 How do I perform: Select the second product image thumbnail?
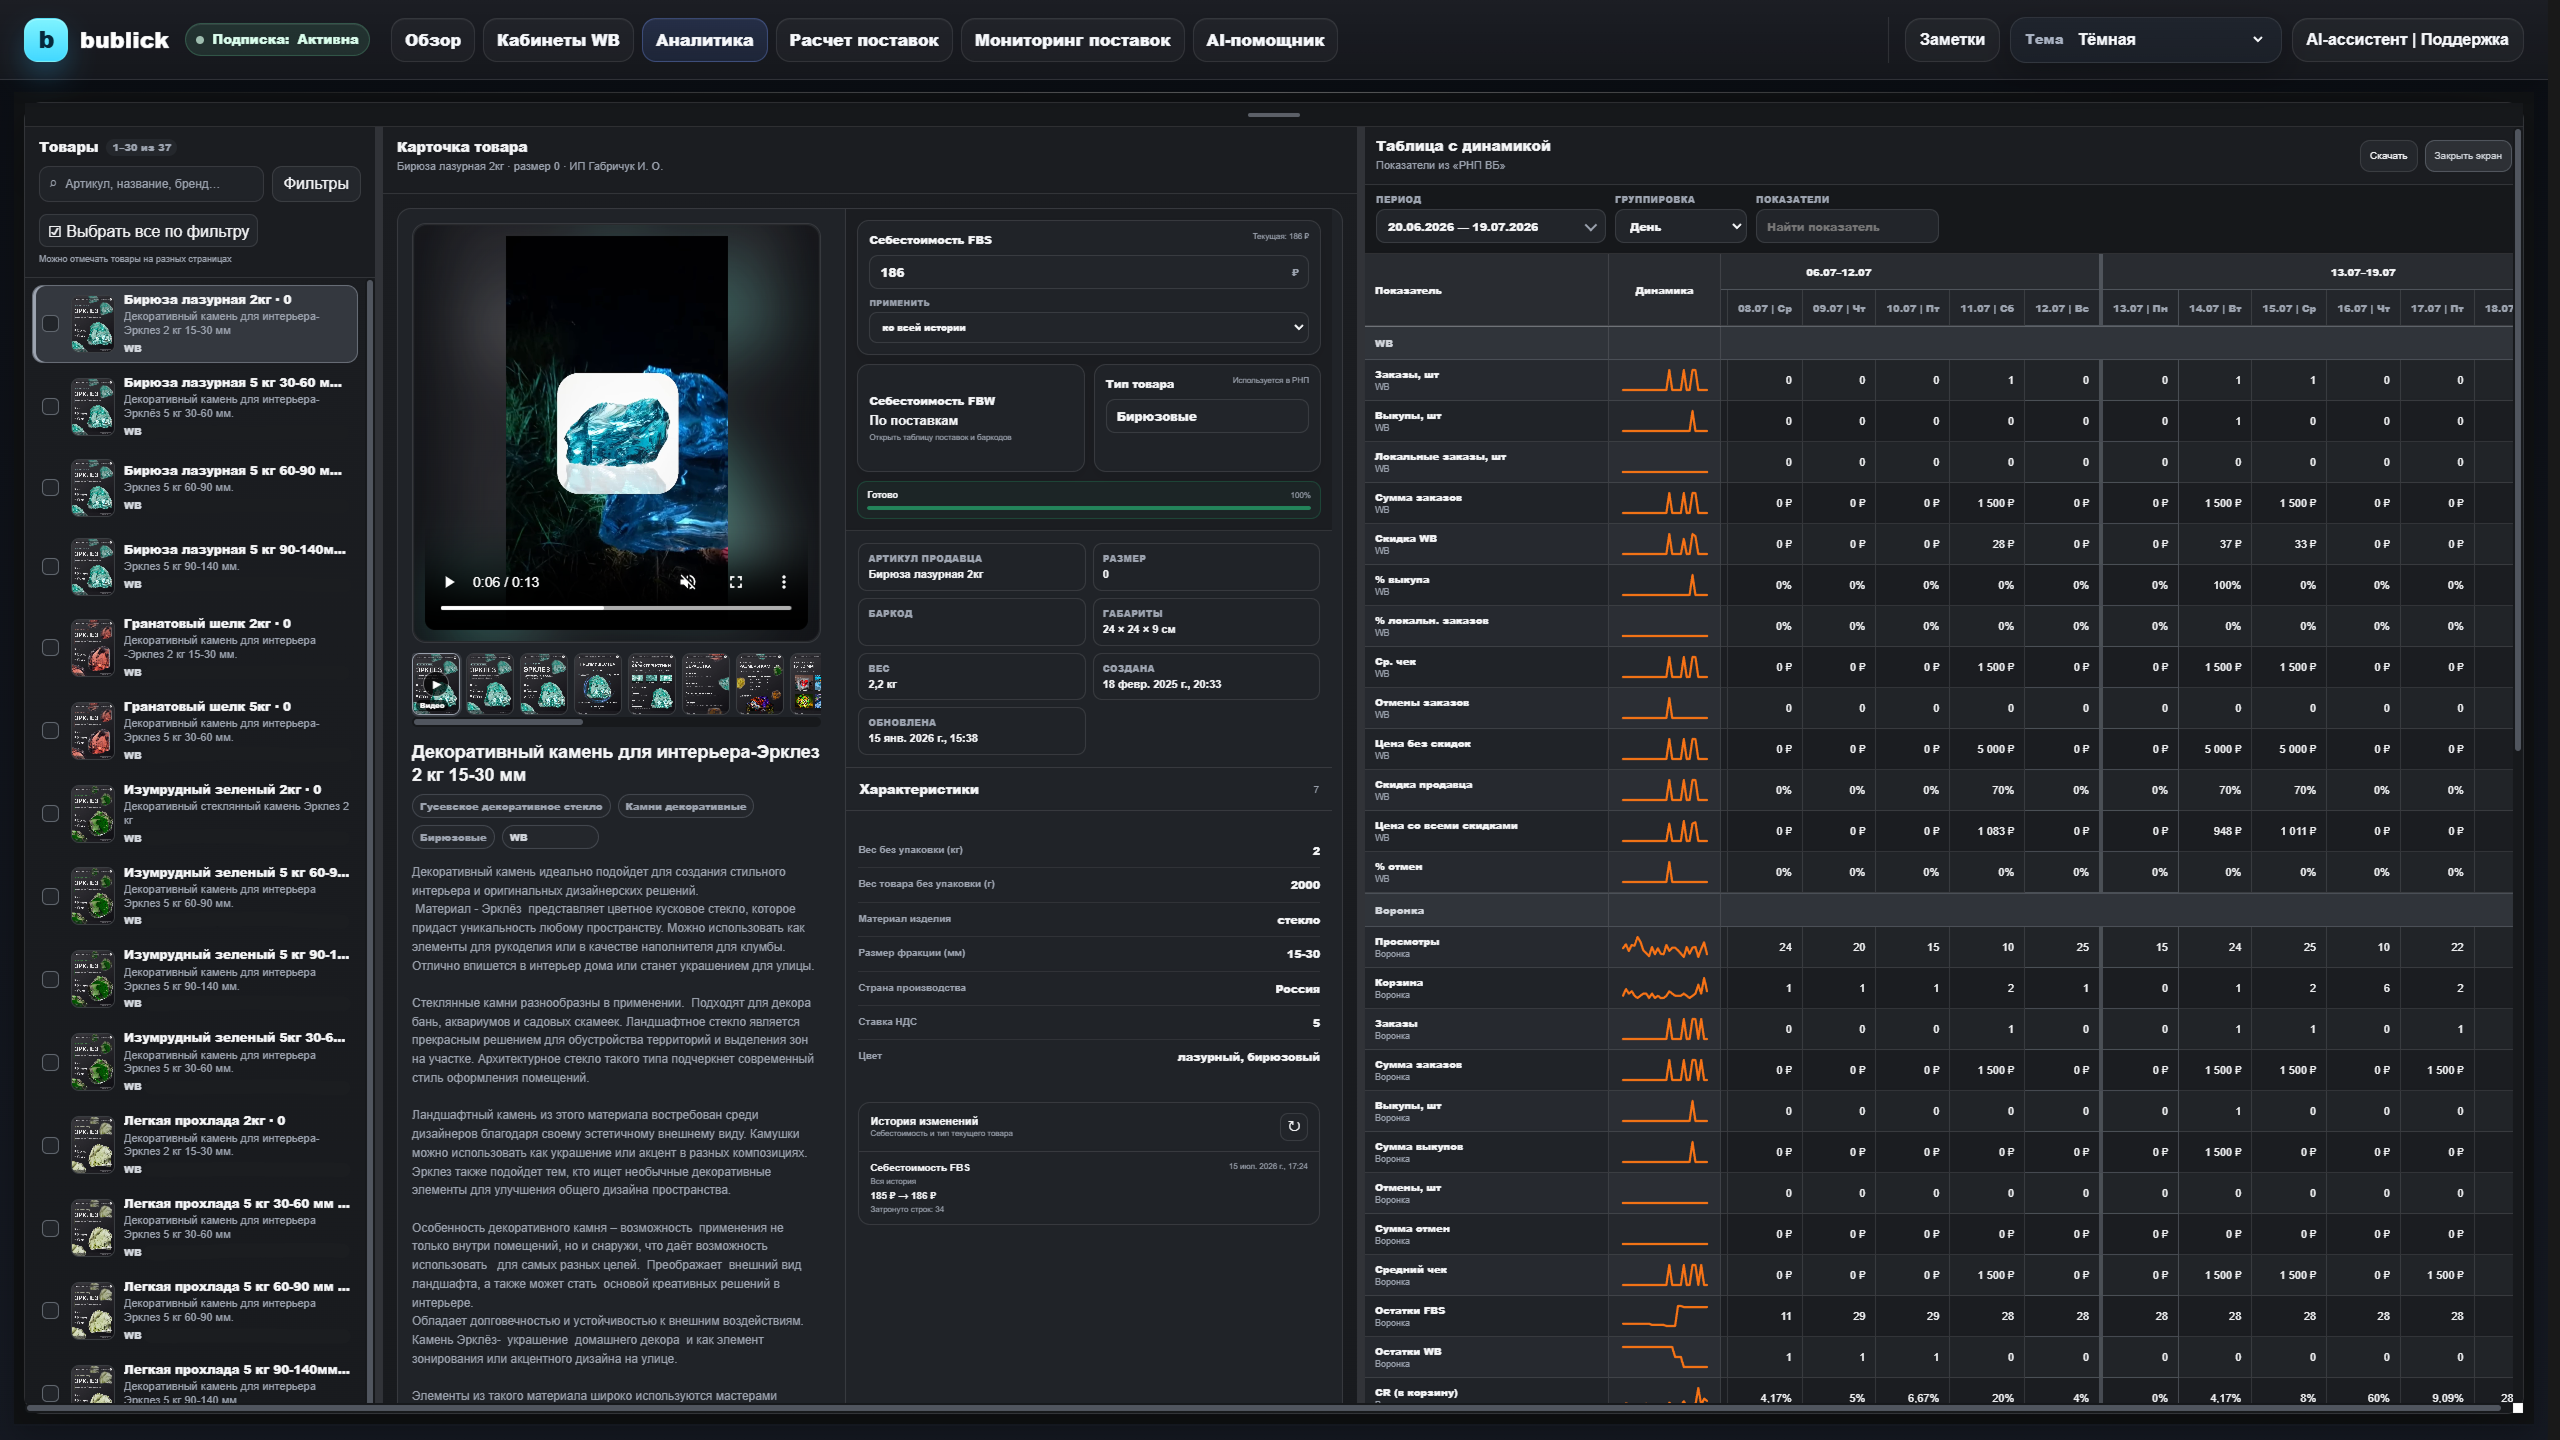(x=490, y=684)
